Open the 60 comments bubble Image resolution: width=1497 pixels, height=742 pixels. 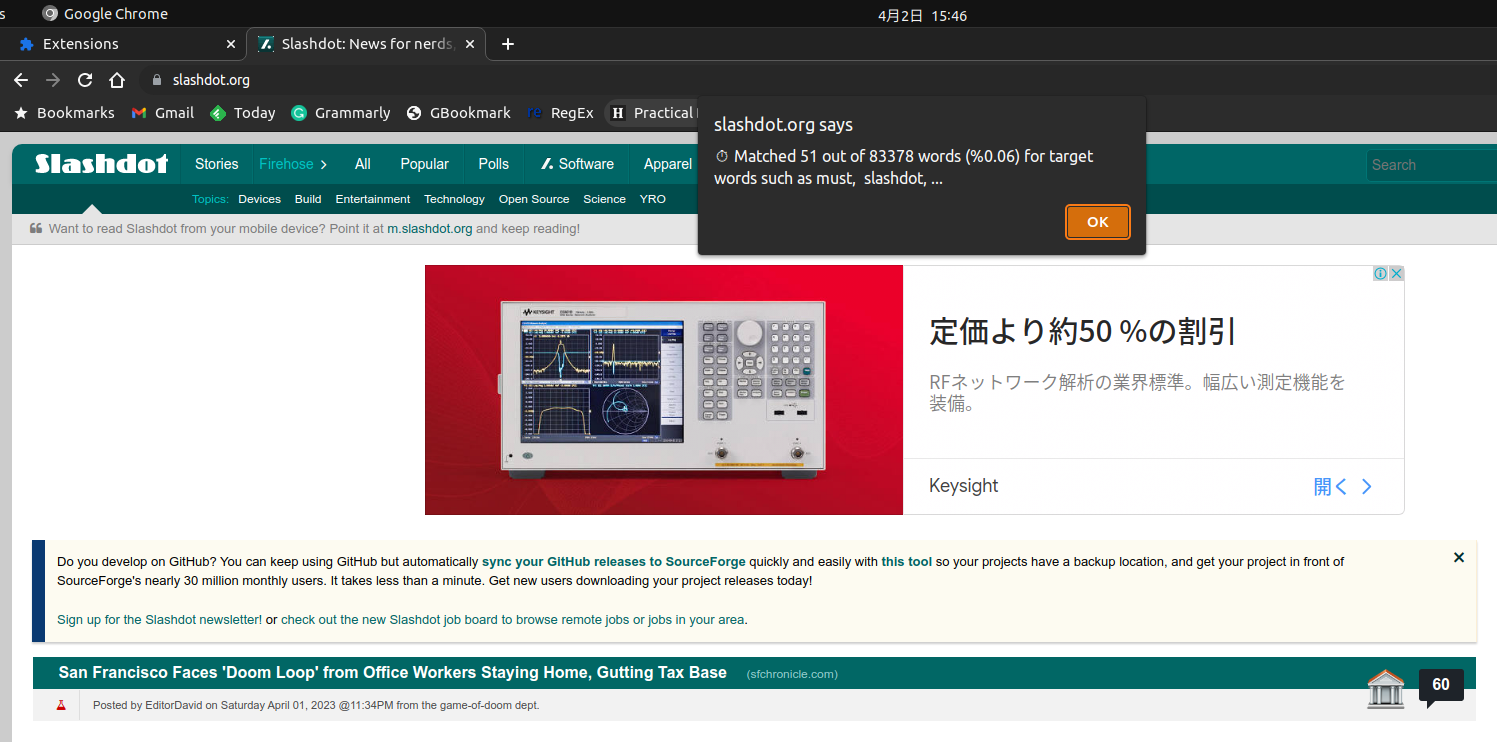coord(1441,685)
